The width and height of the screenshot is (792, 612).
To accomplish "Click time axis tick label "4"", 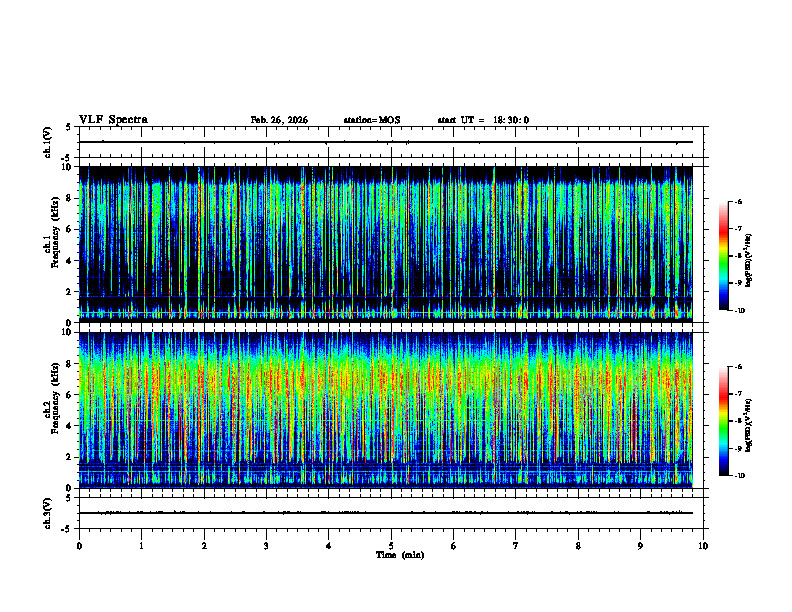I will coord(329,546).
